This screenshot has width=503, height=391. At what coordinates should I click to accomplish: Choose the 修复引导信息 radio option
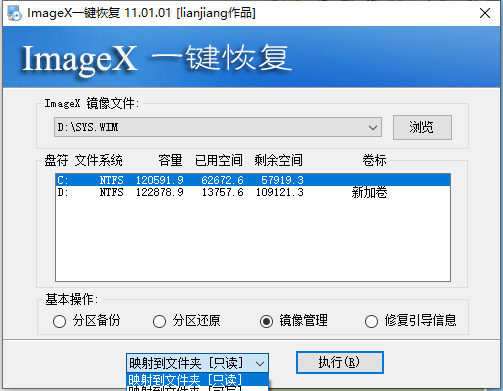click(410, 321)
